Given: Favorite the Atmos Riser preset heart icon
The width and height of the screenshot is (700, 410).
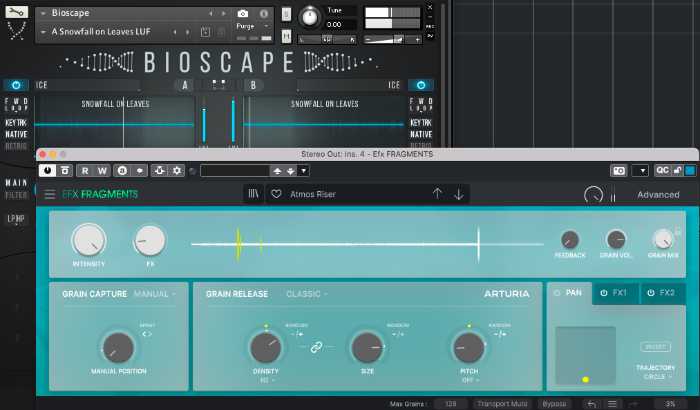Looking at the screenshot, I should [276, 194].
